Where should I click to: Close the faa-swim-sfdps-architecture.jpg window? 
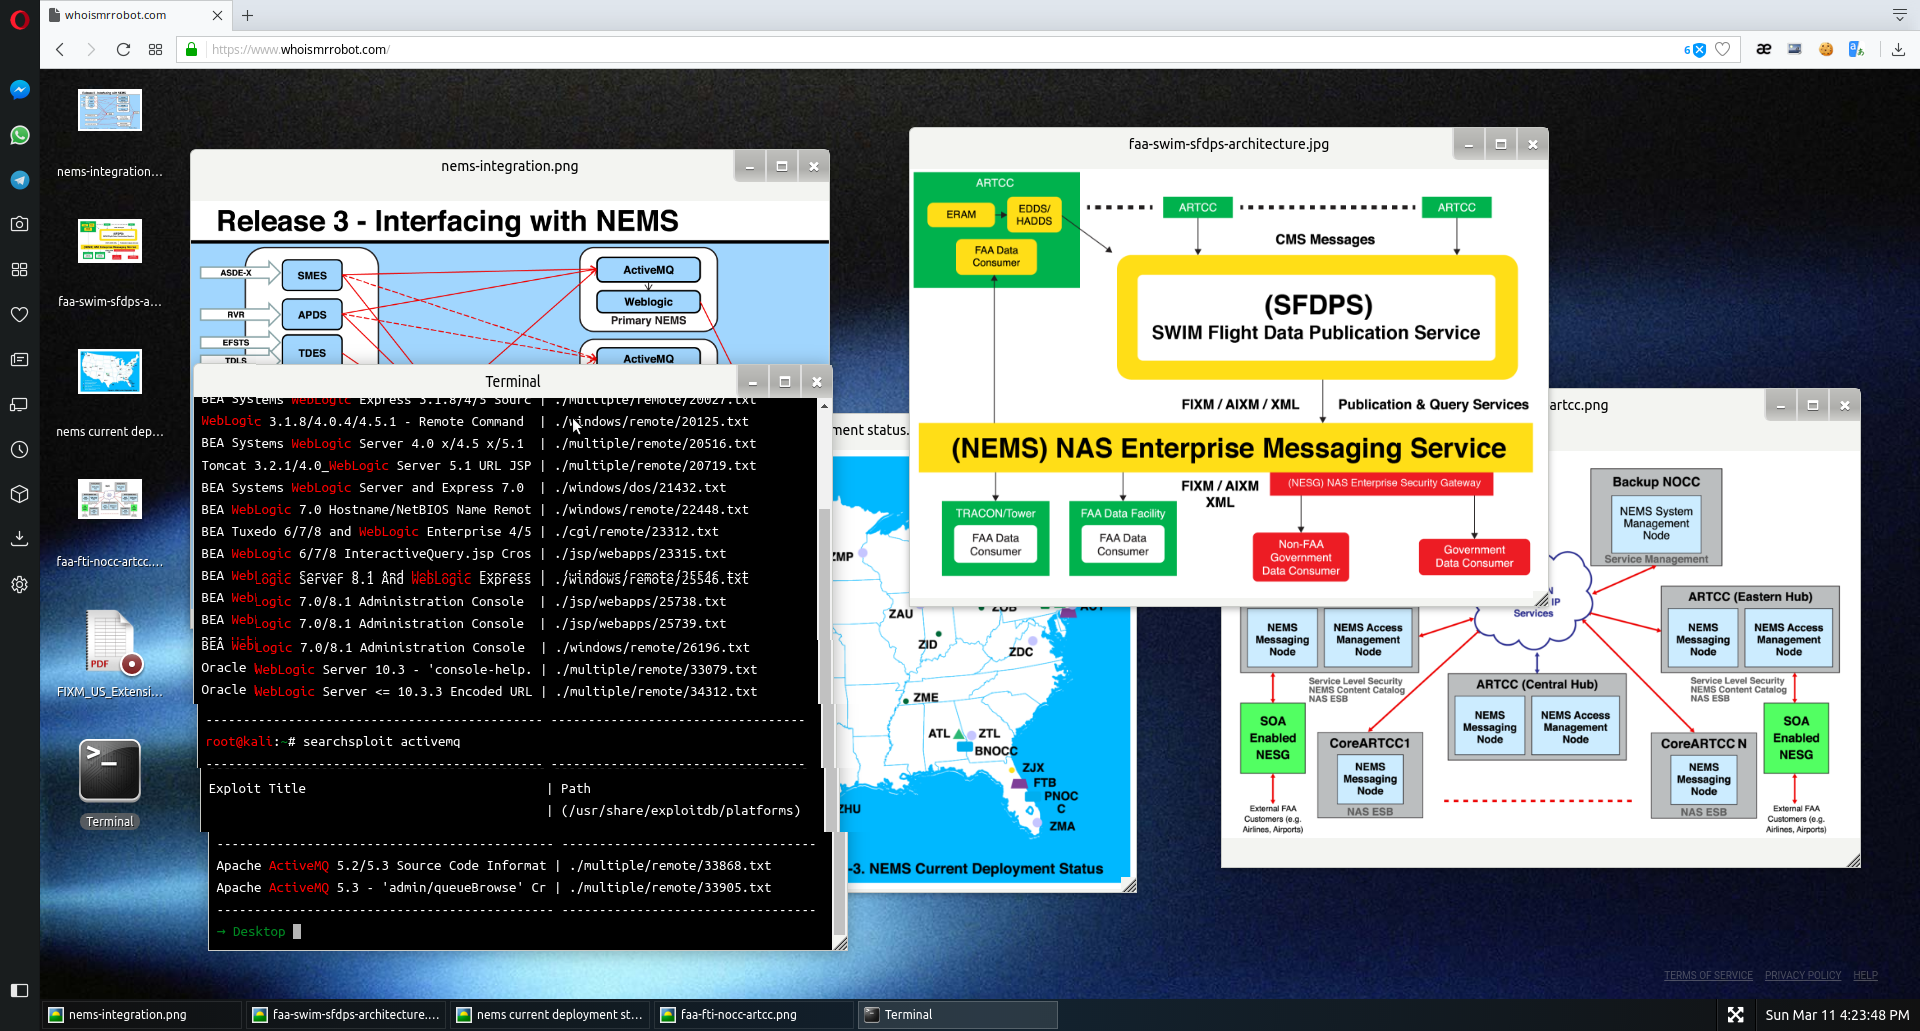point(1532,144)
